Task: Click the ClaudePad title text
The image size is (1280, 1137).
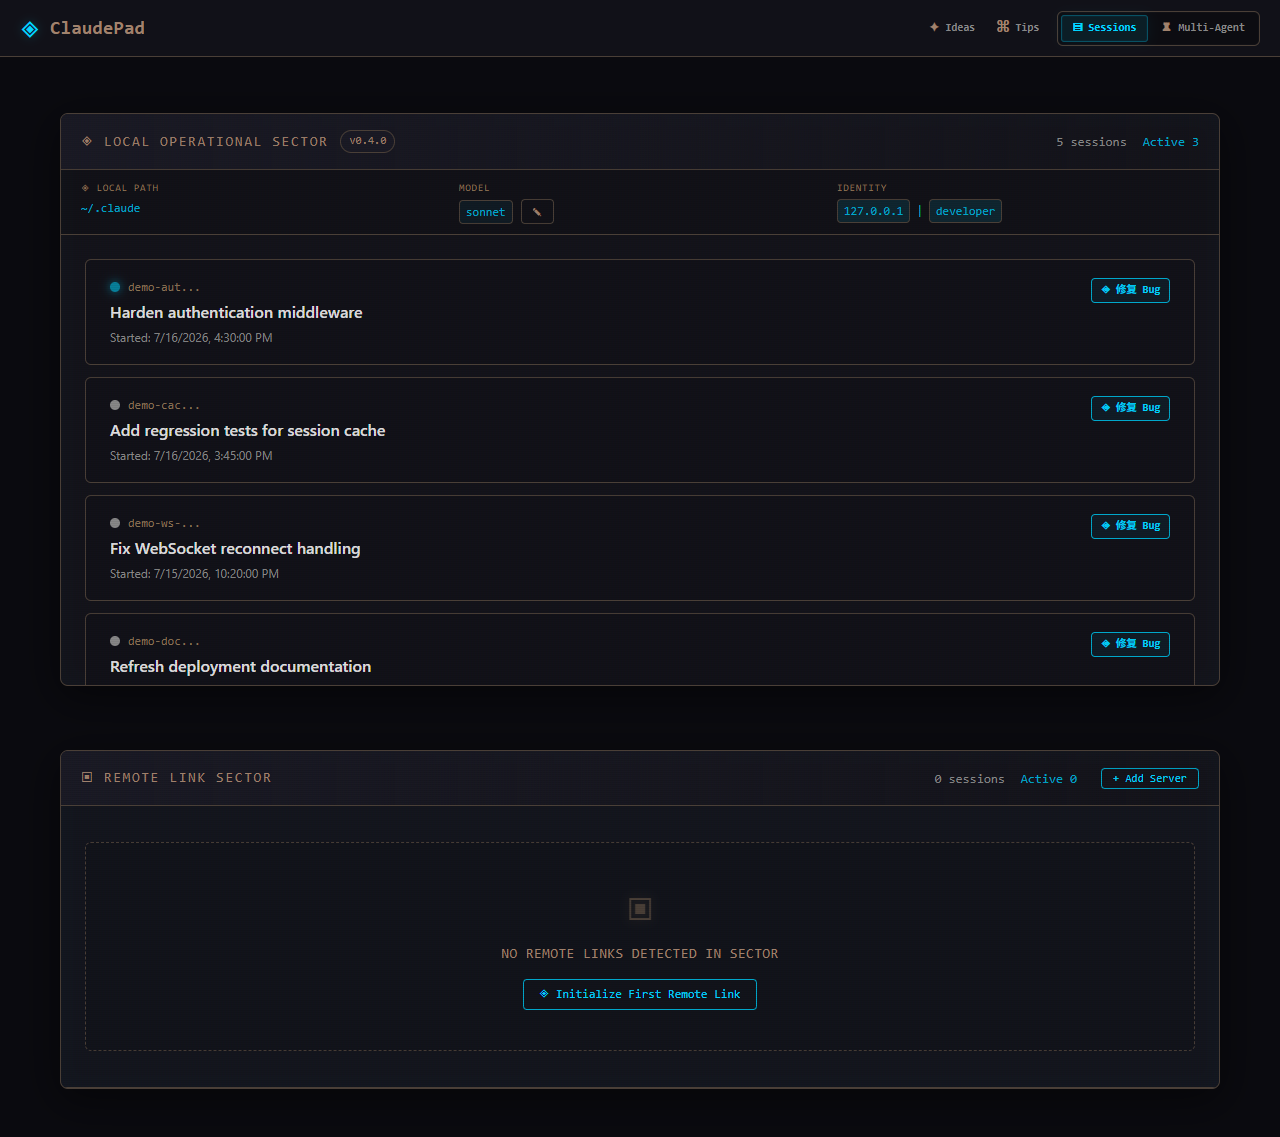Action: pos(97,28)
